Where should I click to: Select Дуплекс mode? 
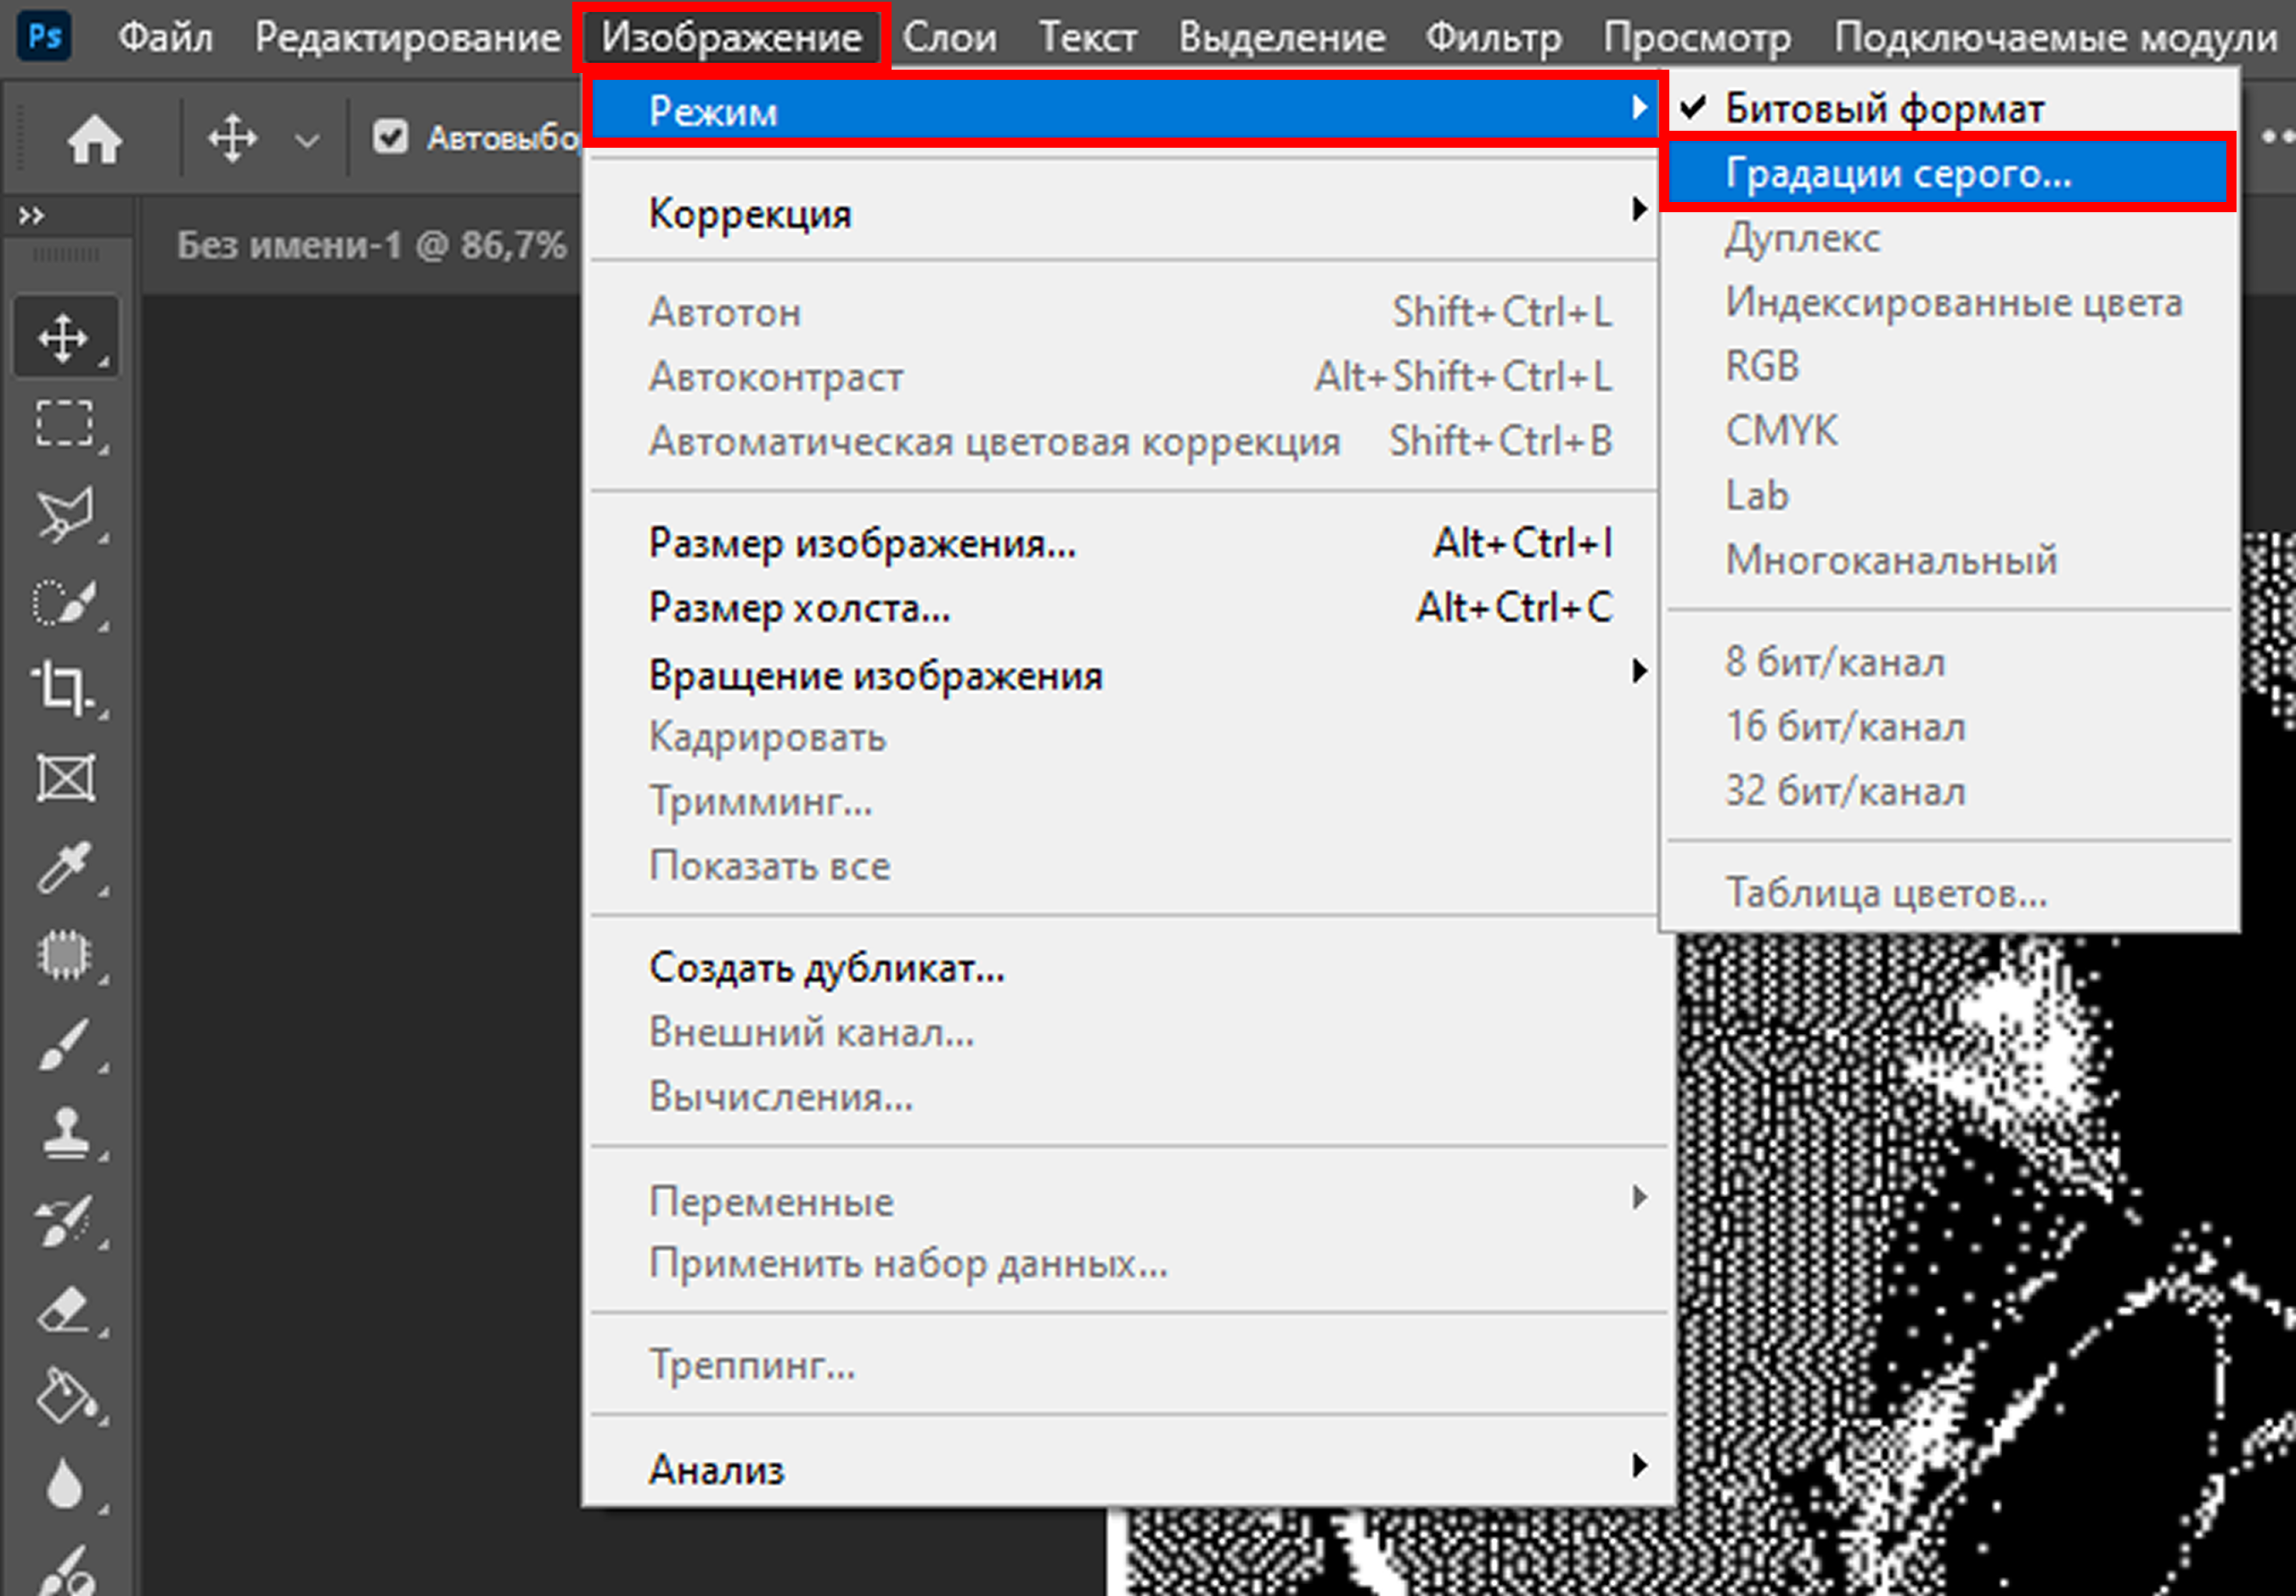click(1949, 237)
